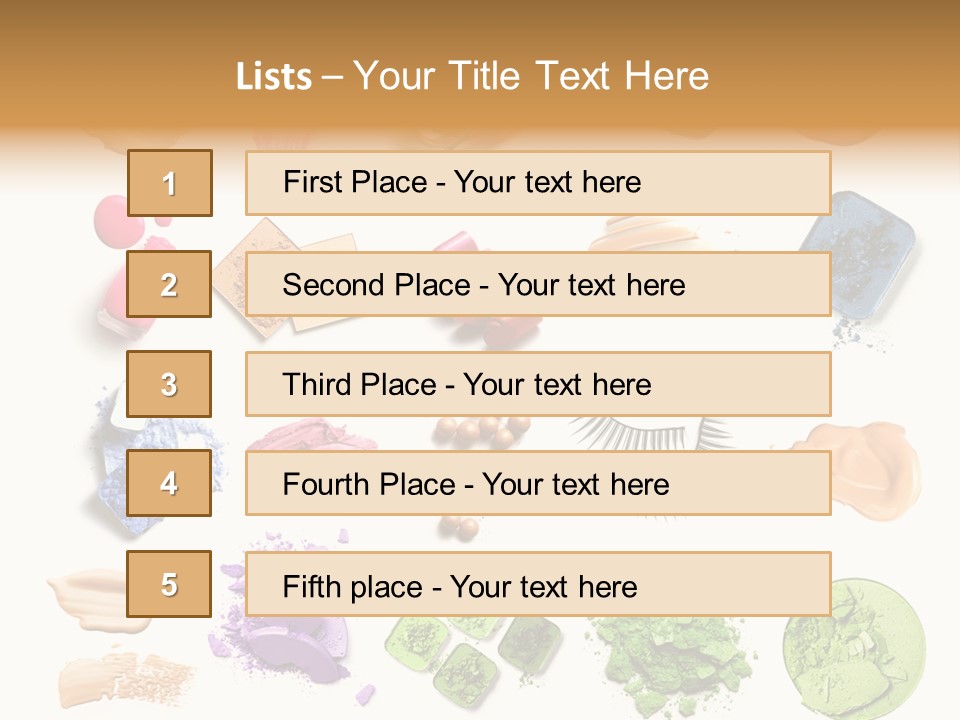Select the number 1 box
This screenshot has height=720, width=960.
coord(170,183)
